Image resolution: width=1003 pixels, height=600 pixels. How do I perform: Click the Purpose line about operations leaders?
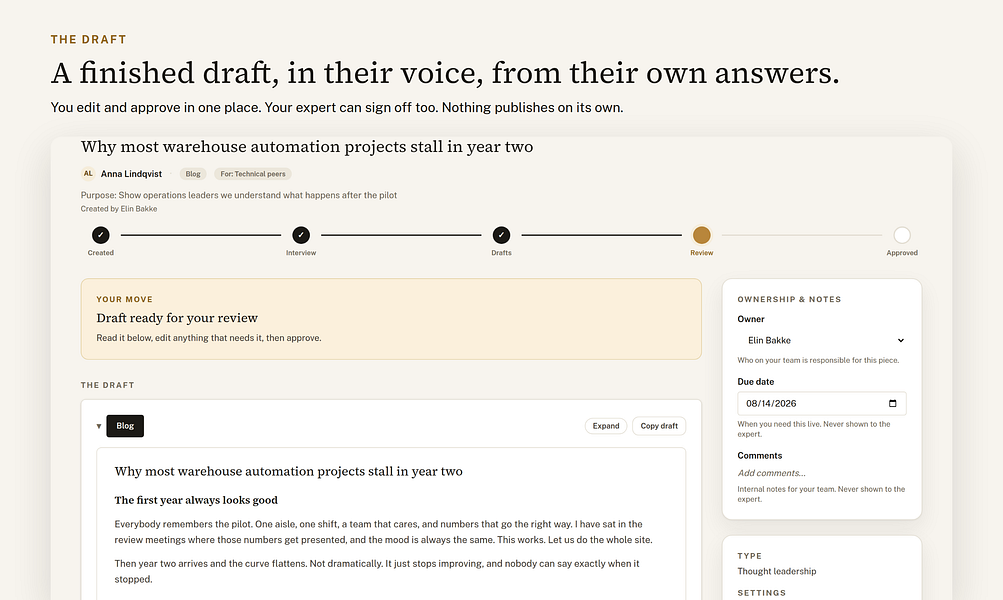[x=239, y=195]
